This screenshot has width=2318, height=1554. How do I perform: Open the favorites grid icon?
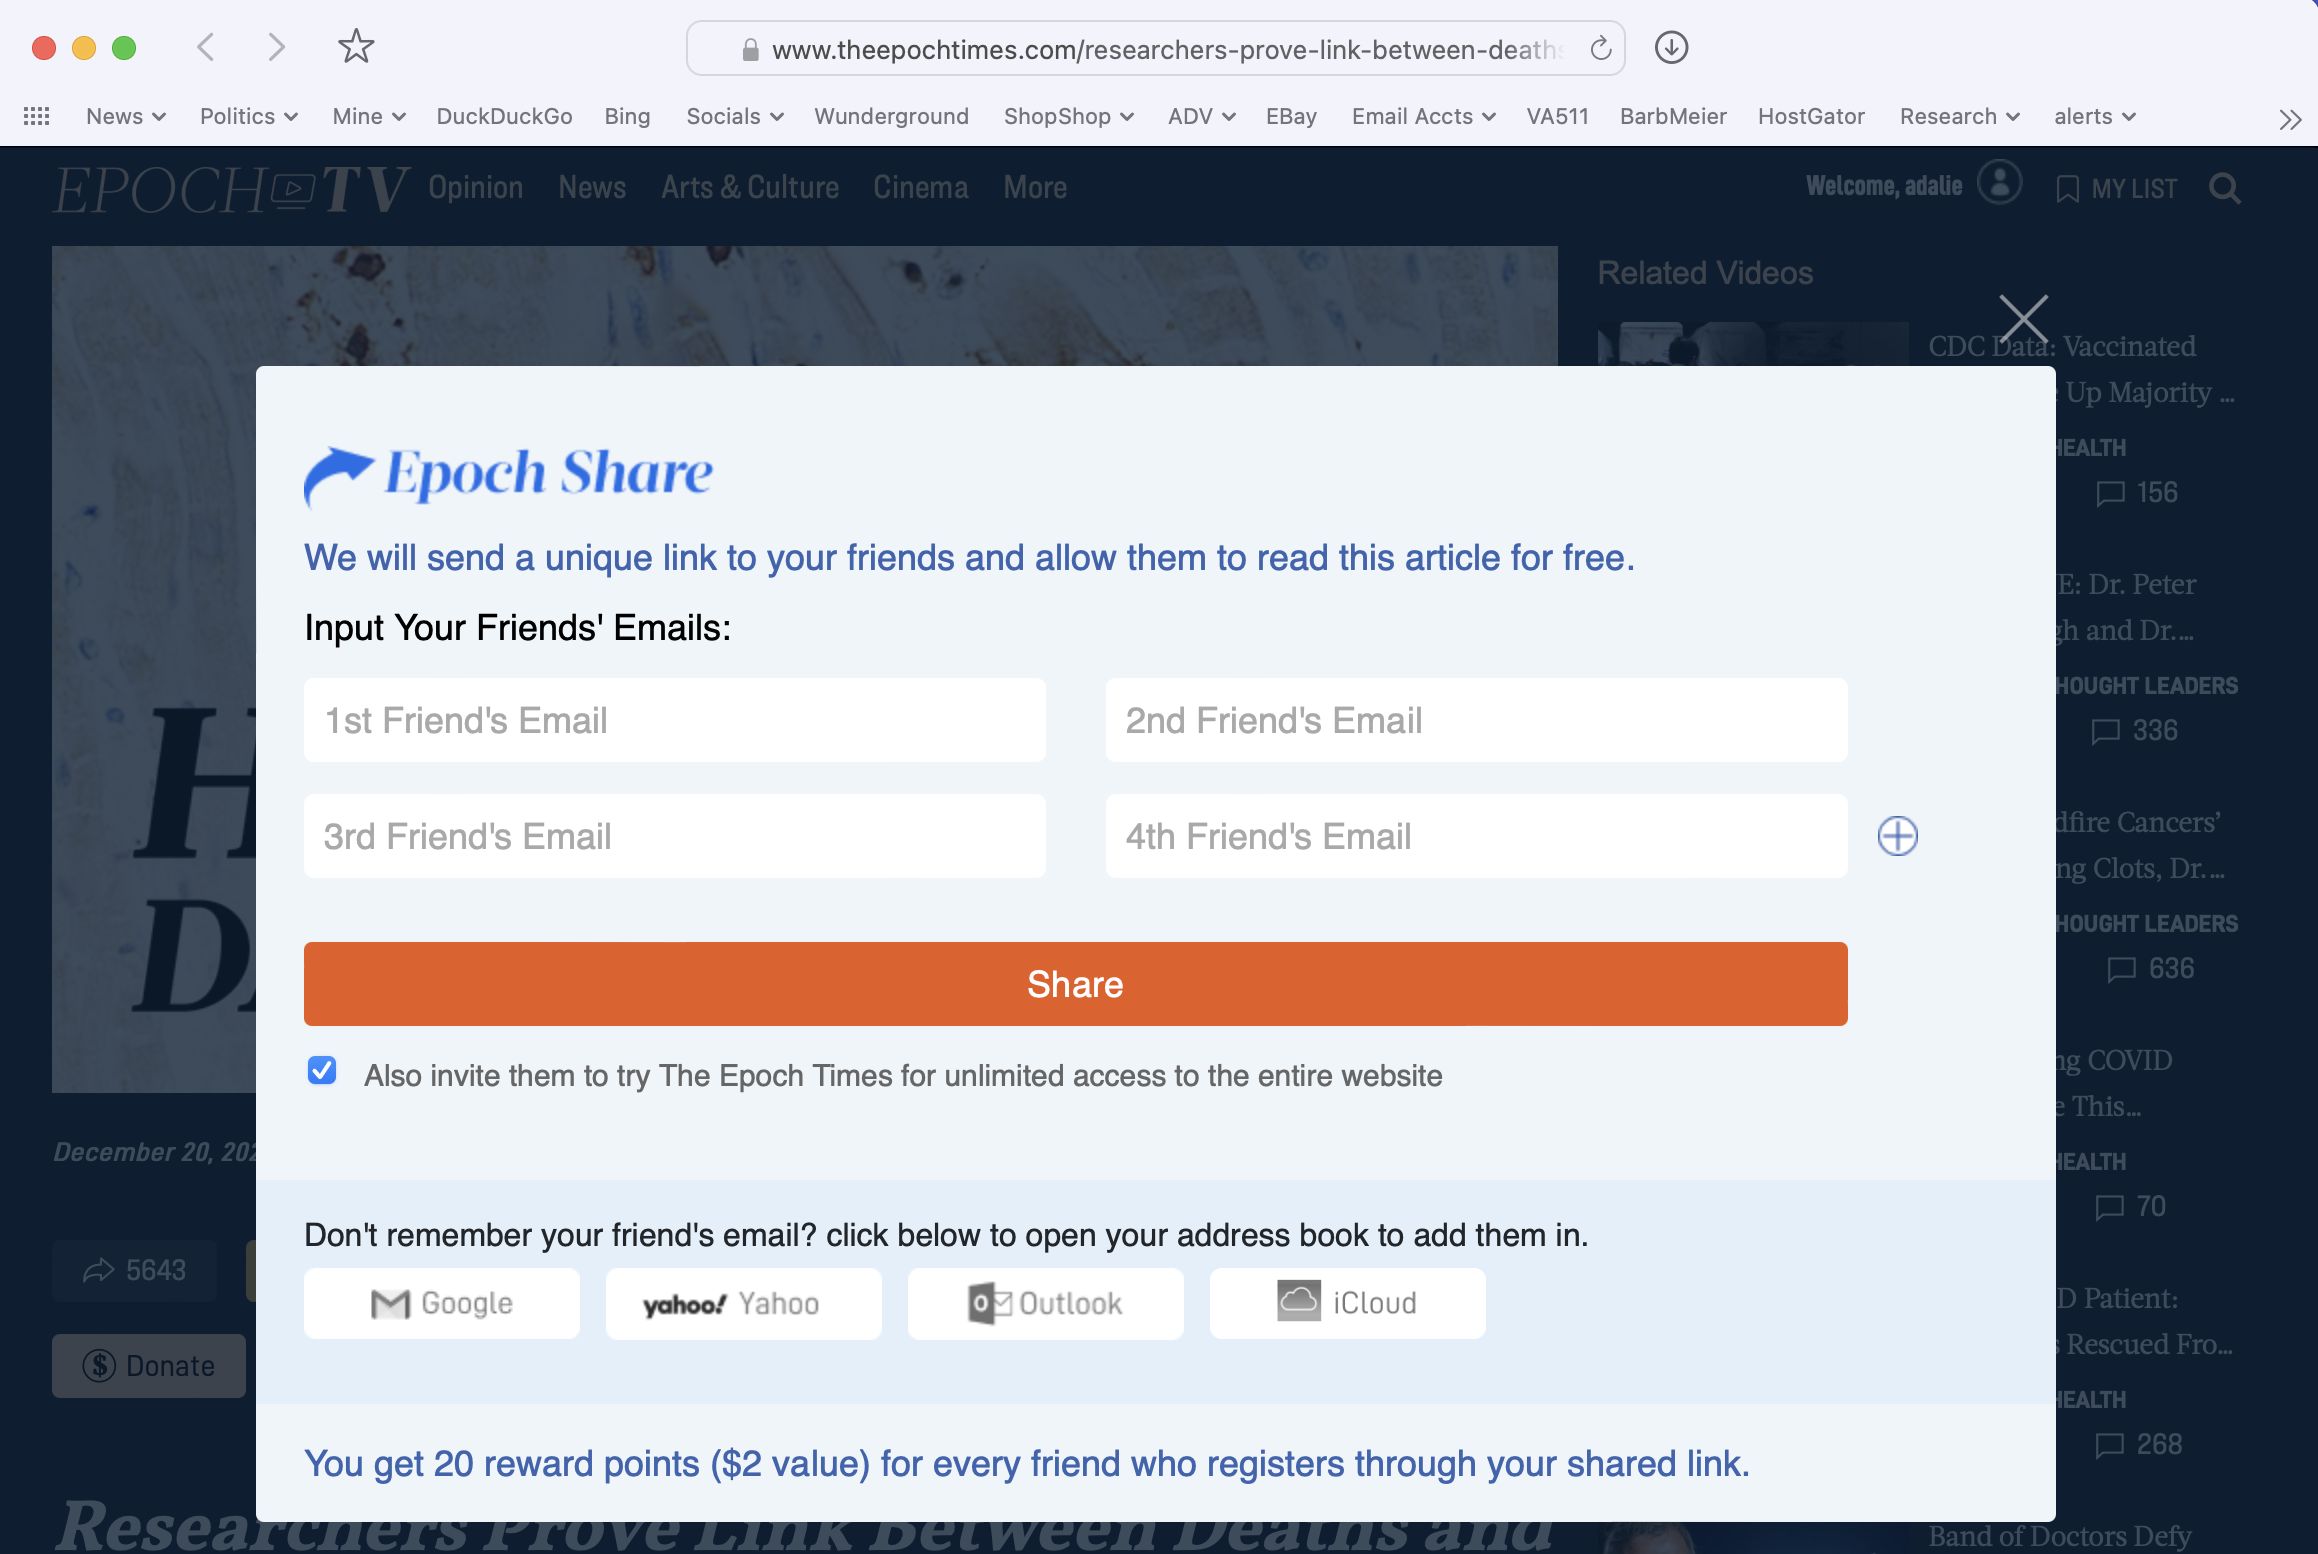click(x=36, y=116)
